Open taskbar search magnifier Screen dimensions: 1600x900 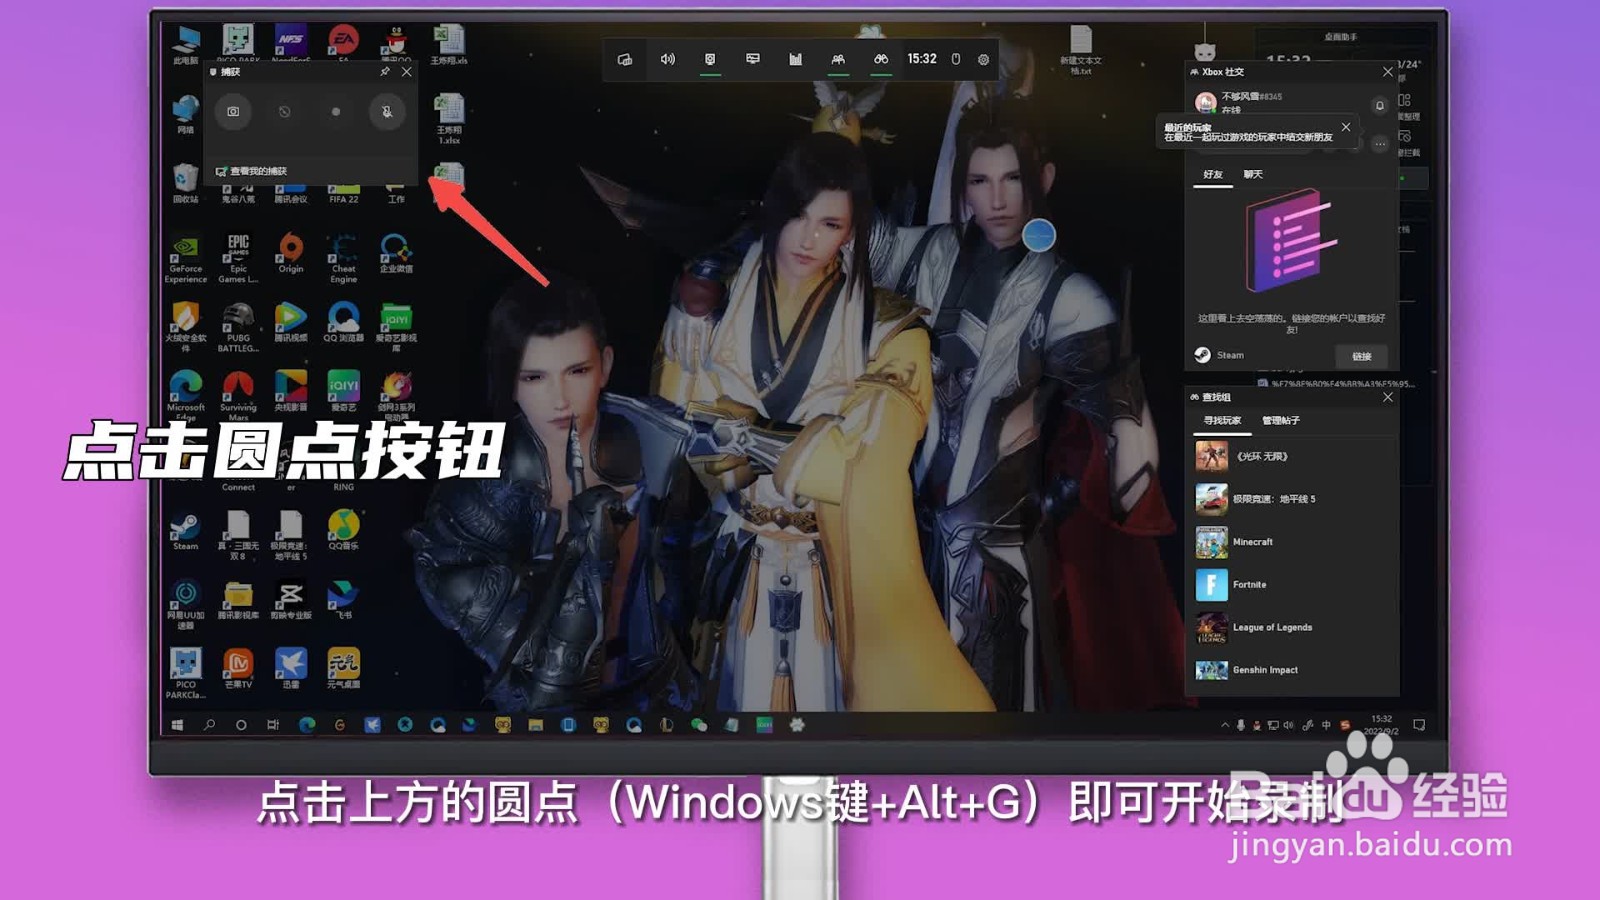click(x=209, y=725)
